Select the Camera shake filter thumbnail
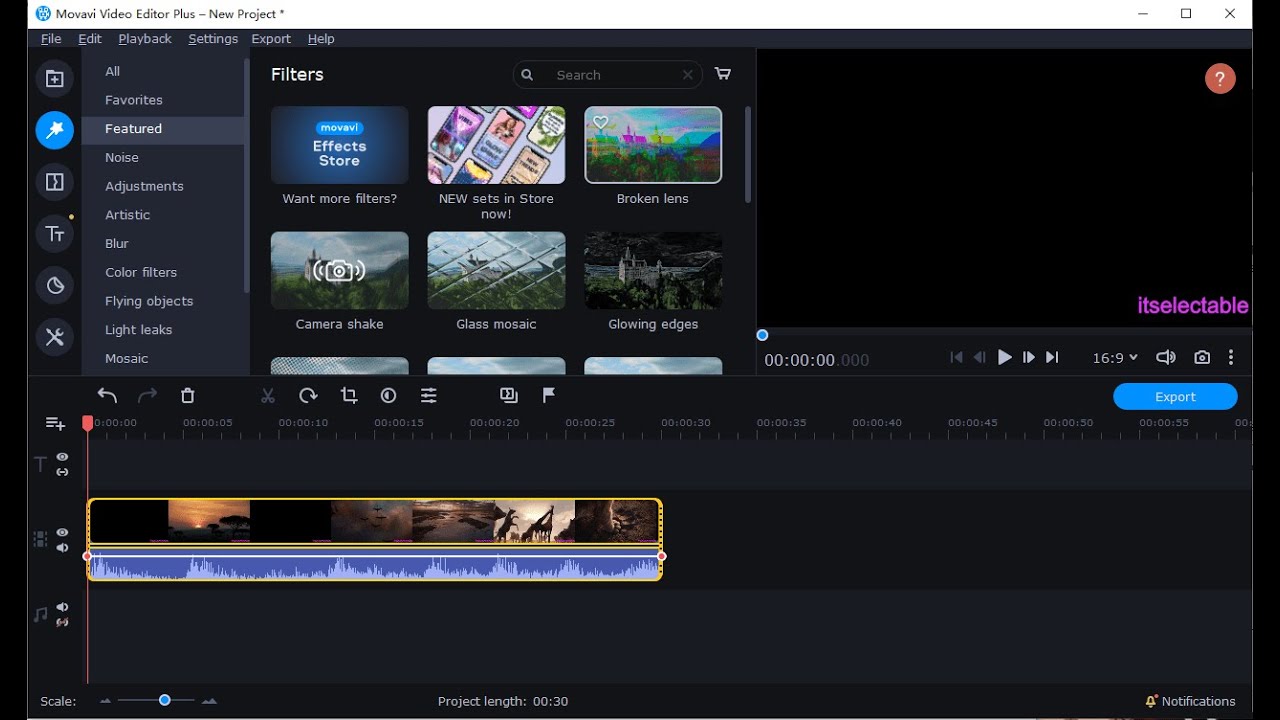 339,270
